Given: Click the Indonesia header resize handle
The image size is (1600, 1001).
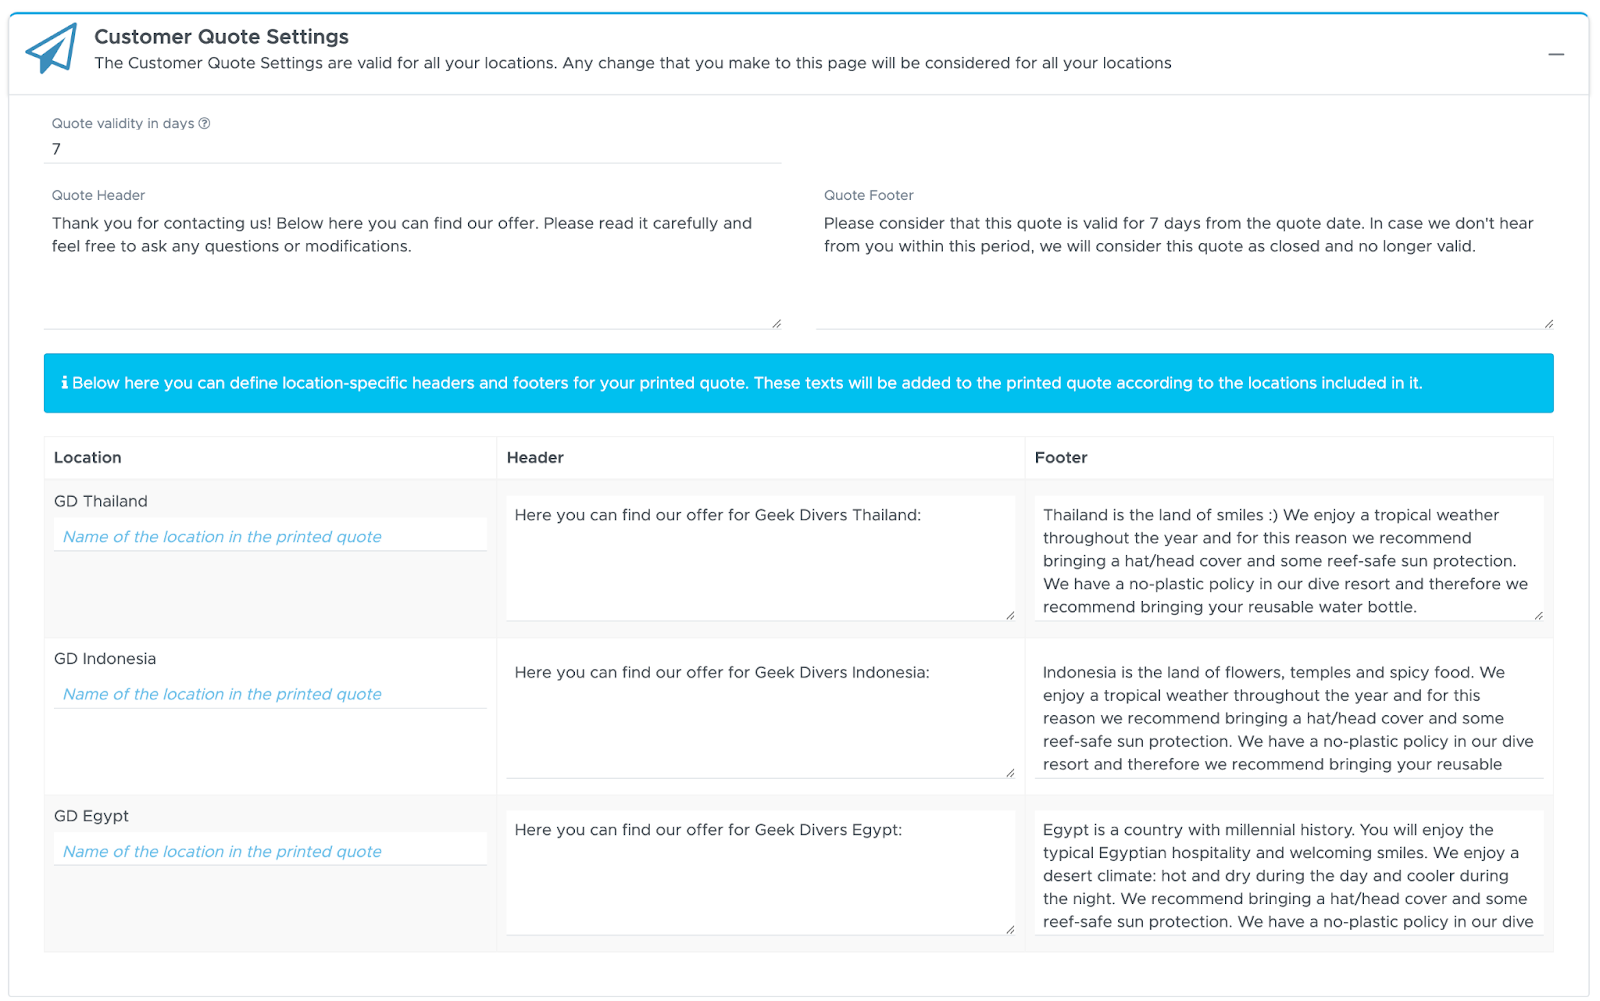Looking at the screenshot, I should point(1010,772).
